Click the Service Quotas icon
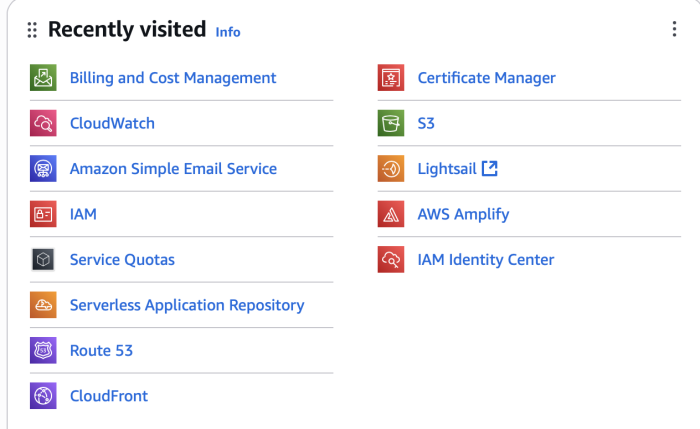This screenshot has height=429, width=700. [43, 259]
